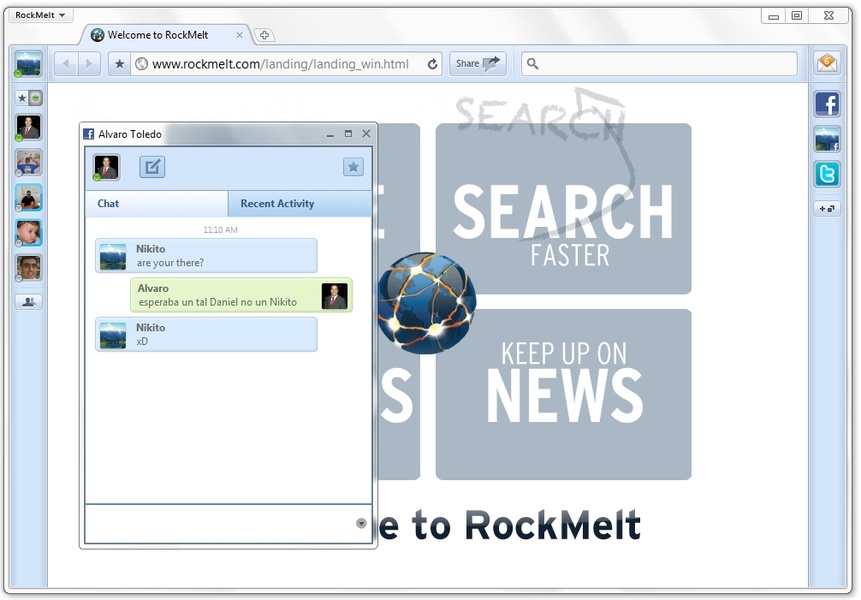This screenshot has width=861, height=600.
Task: Switch to the Recent Activity tab
Action: point(277,204)
